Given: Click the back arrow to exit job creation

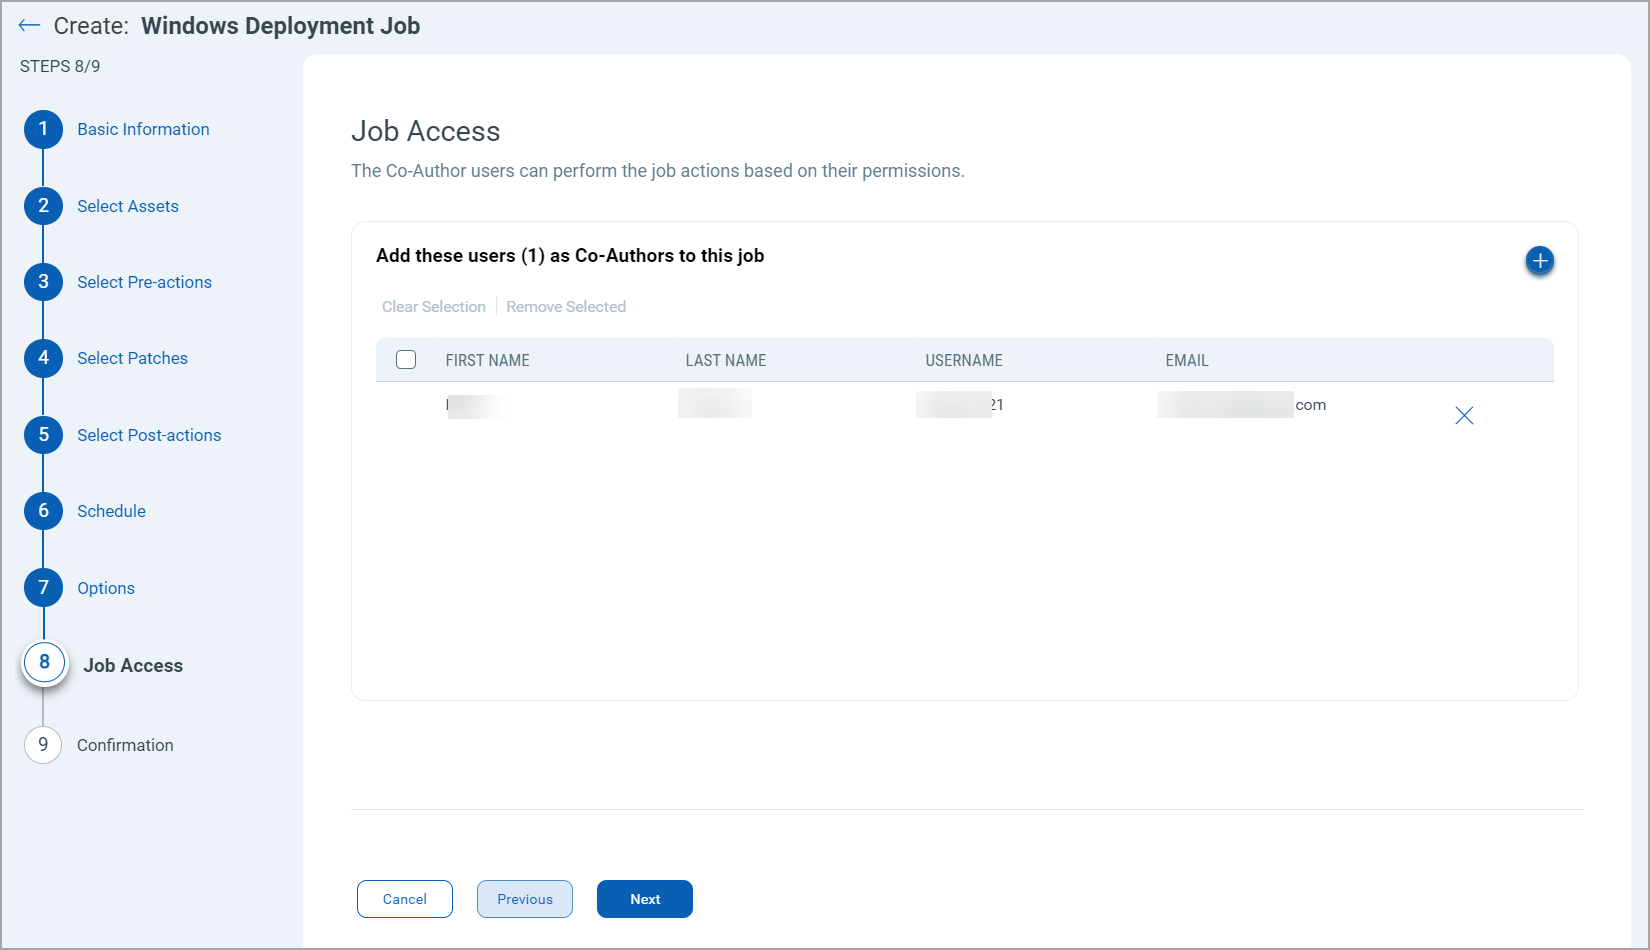Looking at the screenshot, I should 29,25.
